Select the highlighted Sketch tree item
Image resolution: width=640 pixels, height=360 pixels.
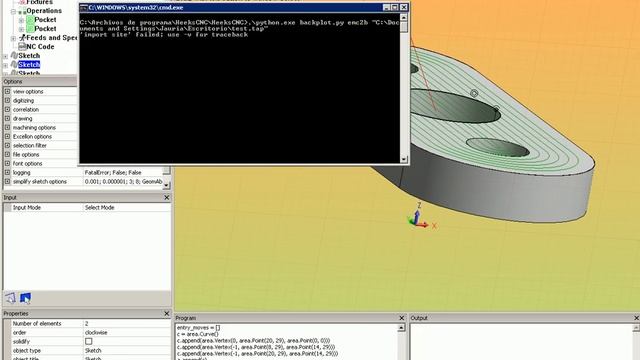[29, 64]
